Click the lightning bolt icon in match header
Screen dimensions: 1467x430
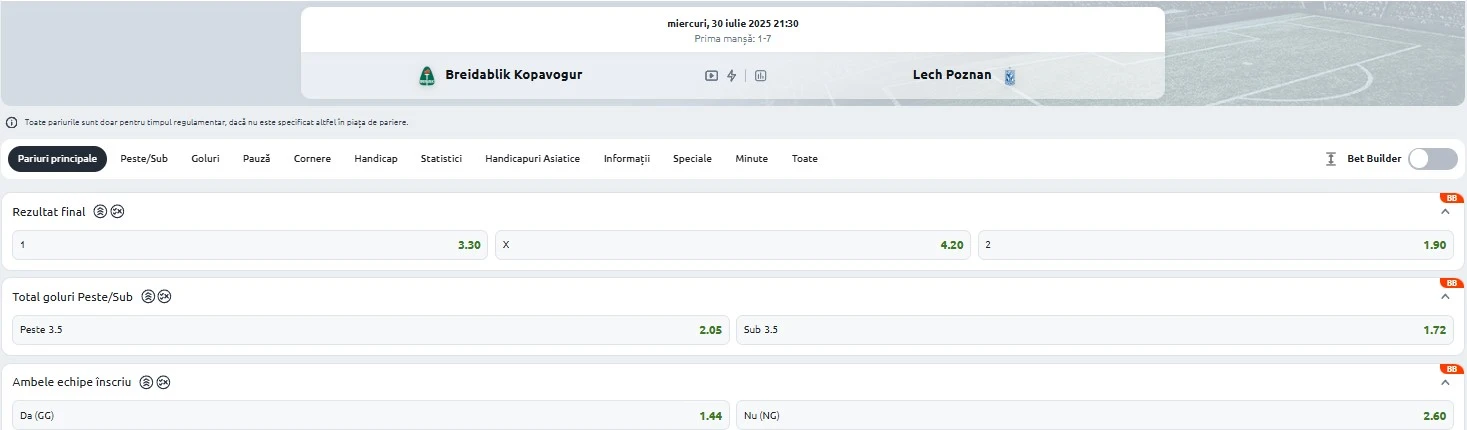click(x=731, y=75)
